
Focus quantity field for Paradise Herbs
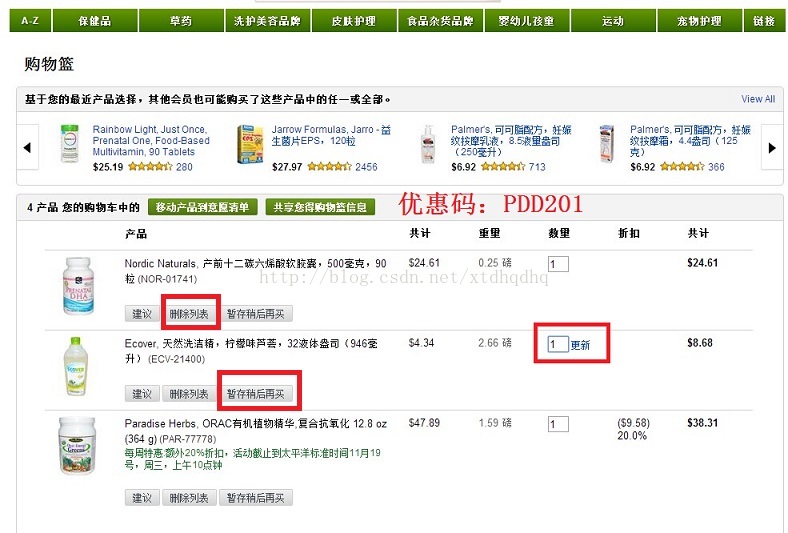558,424
